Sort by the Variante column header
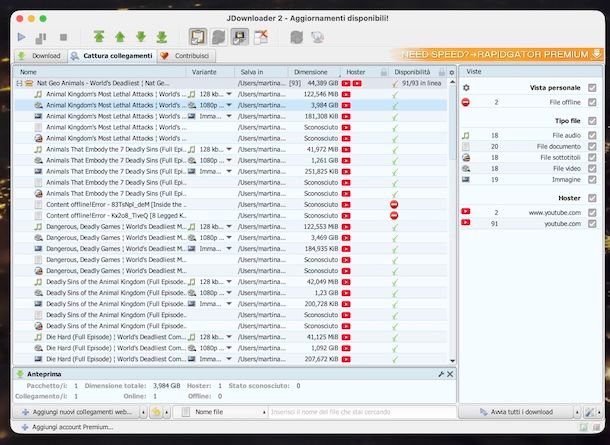This screenshot has height=445, width=610. [210, 72]
